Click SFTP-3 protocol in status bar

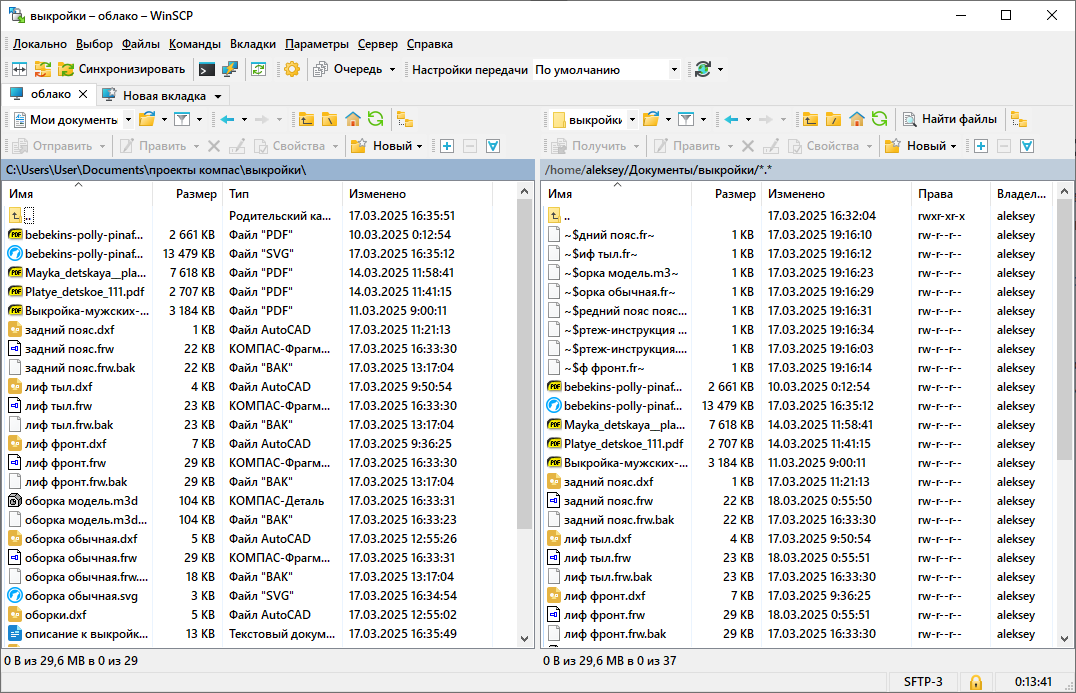tap(923, 682)
